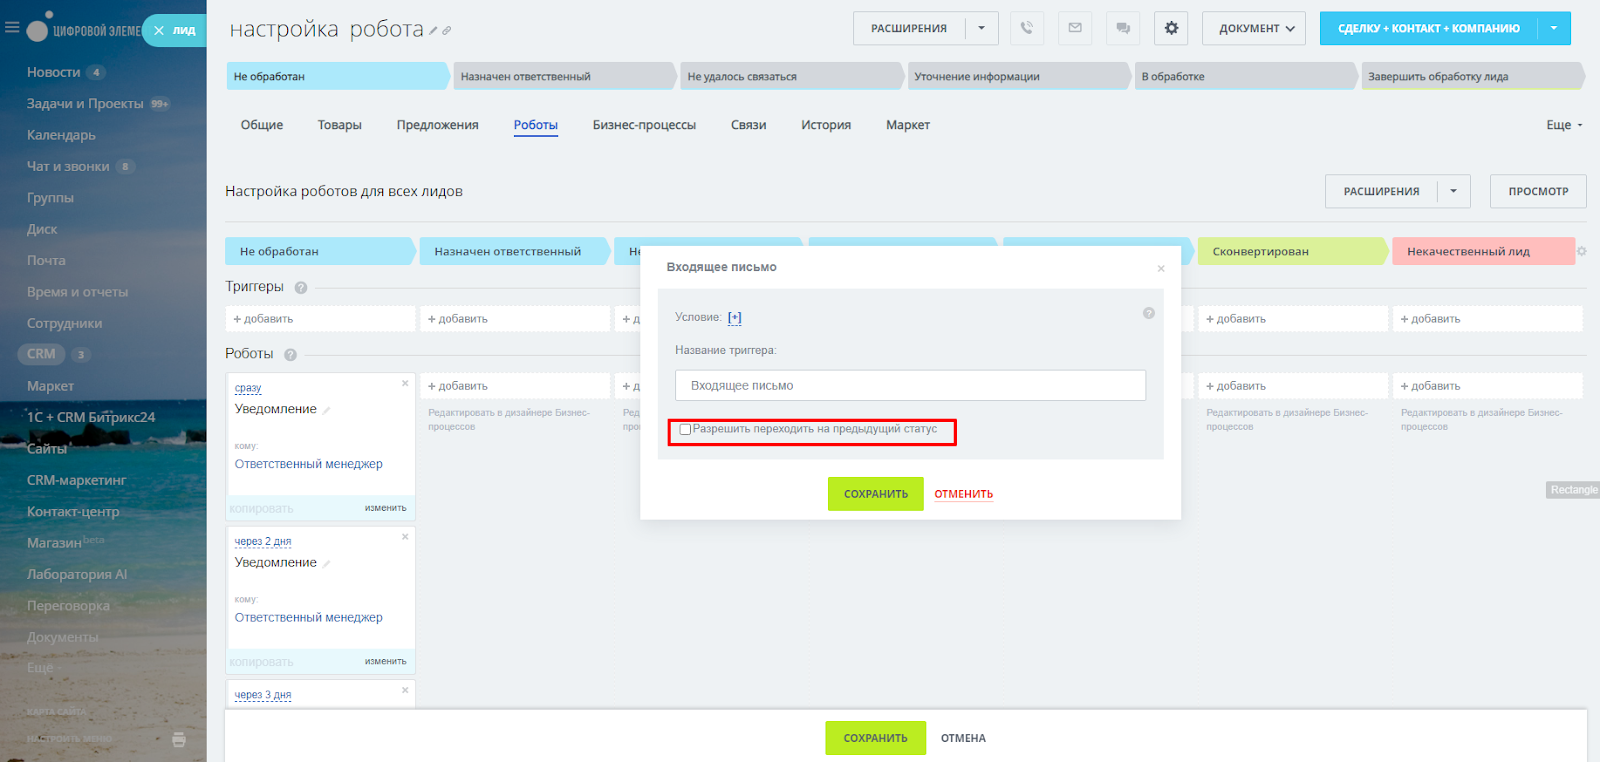Viewport: 1600px width, 762px height.
Task: Close the Входящее письмо dialog with X
Action: click(x=1160, y=268)
